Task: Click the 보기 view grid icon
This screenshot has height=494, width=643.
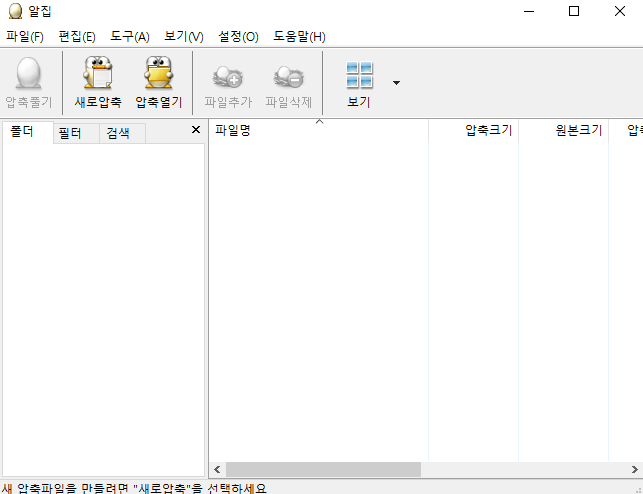Action: coord(359,75)
